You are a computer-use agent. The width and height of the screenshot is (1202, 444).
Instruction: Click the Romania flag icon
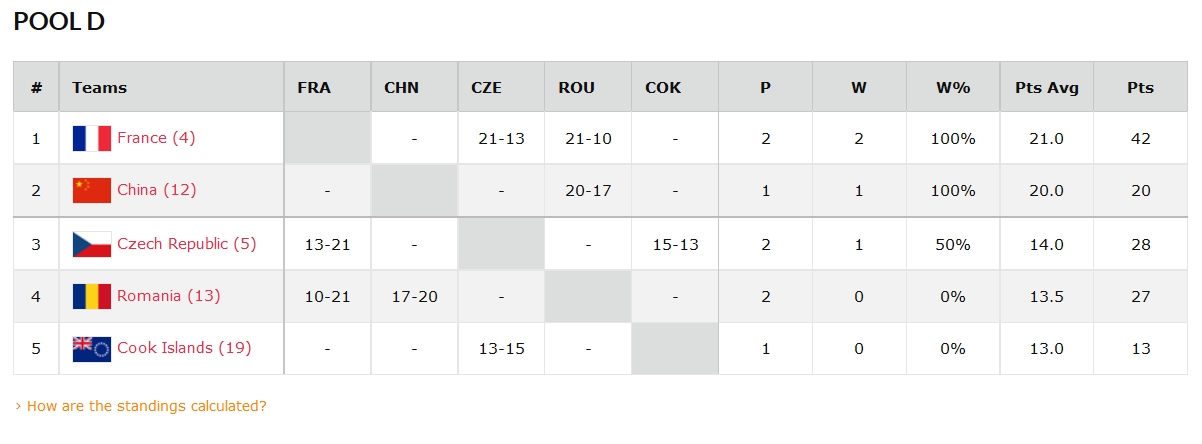(92, 296)
